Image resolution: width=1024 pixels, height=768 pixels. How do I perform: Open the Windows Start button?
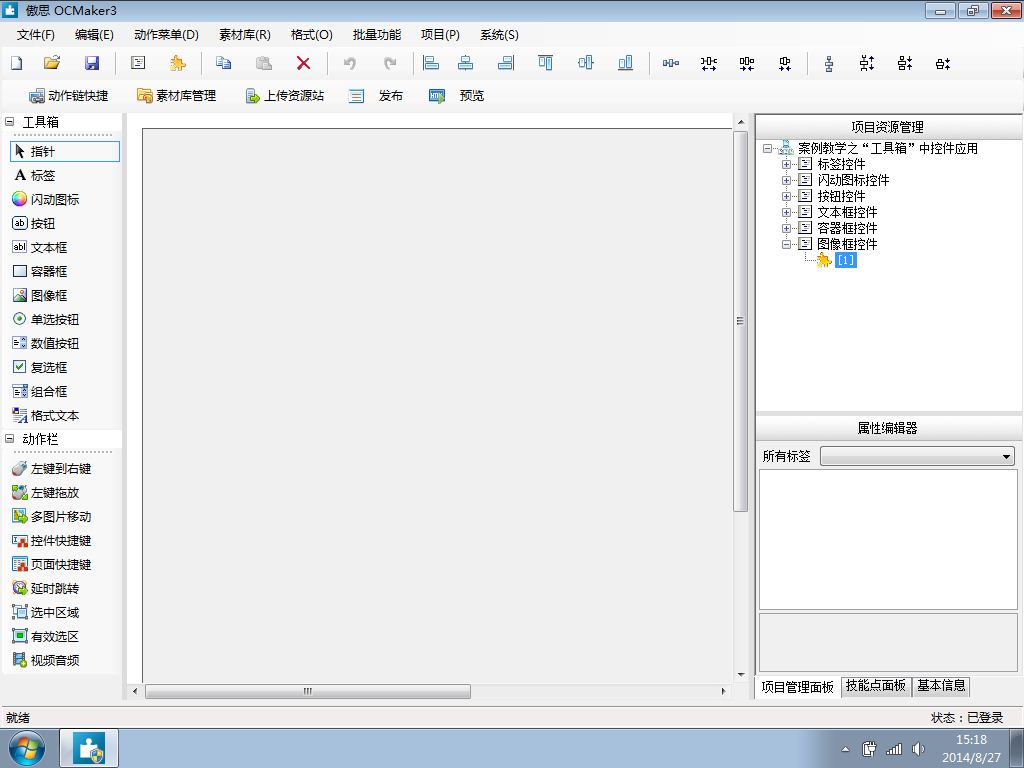click(x=26, y=747)
